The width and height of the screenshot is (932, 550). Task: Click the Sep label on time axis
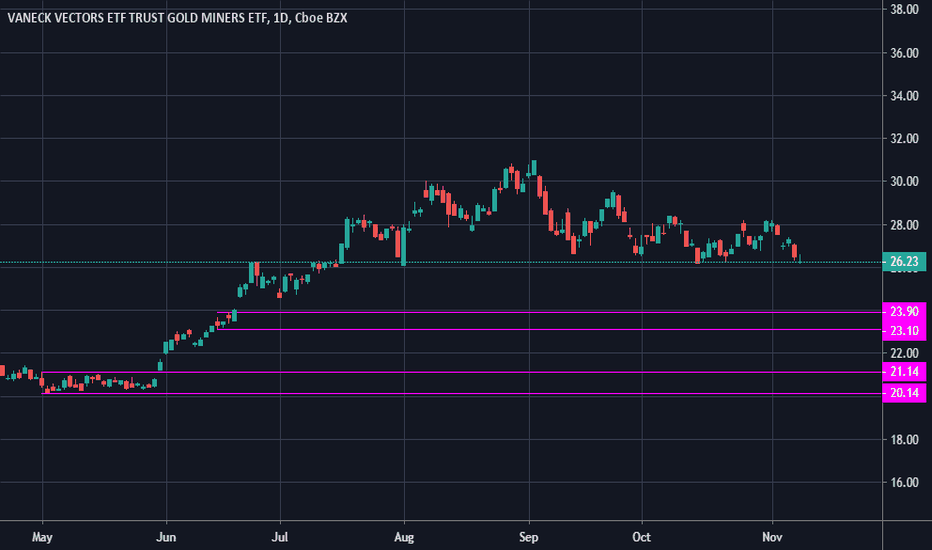(x=528, y=538)
